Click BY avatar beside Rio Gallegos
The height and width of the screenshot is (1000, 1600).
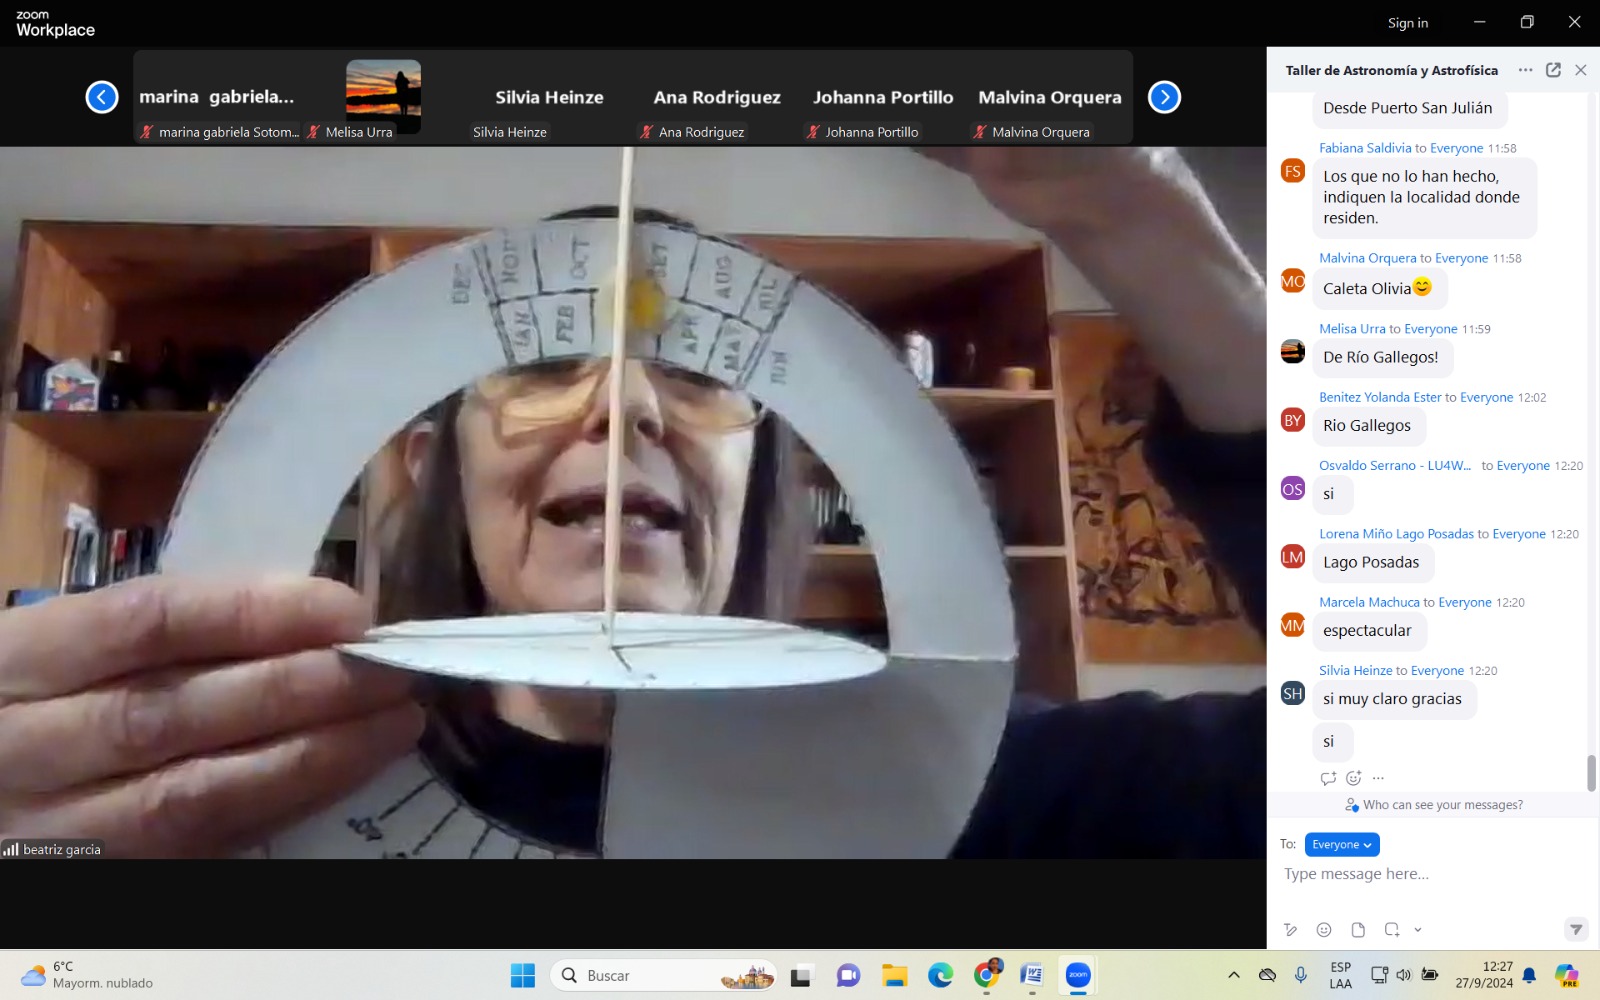point(1293,420)
